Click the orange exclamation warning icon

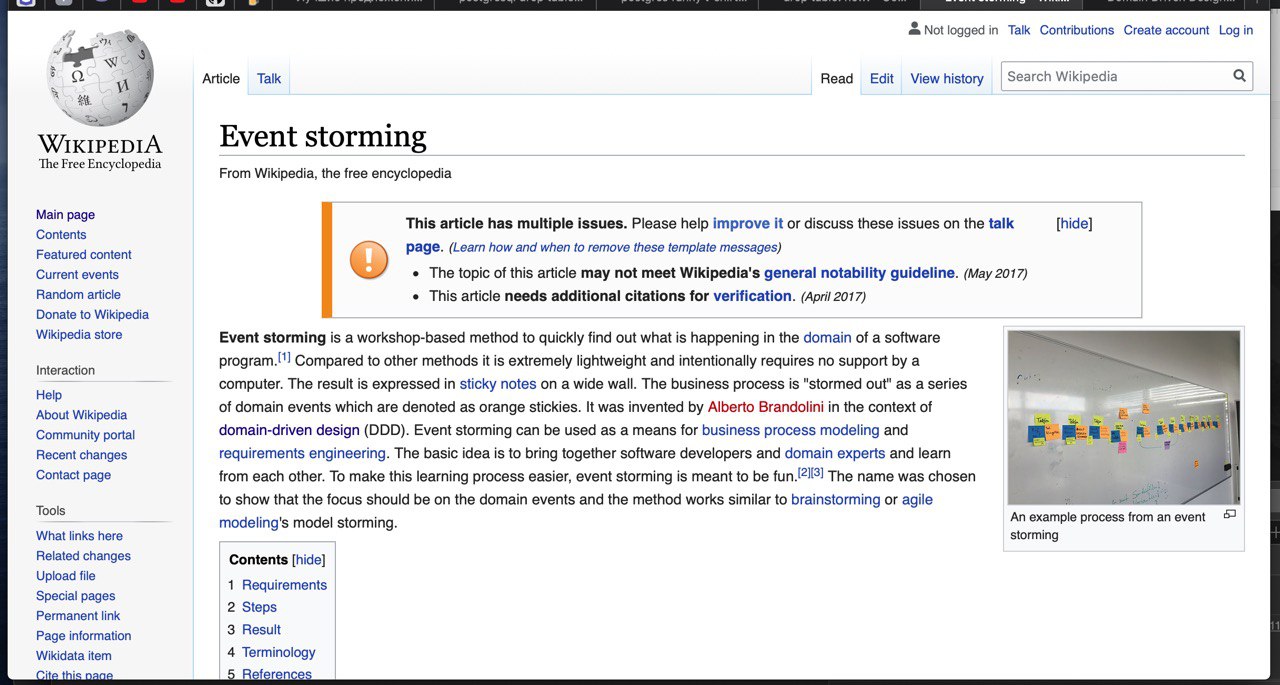[x=369, y=260]
